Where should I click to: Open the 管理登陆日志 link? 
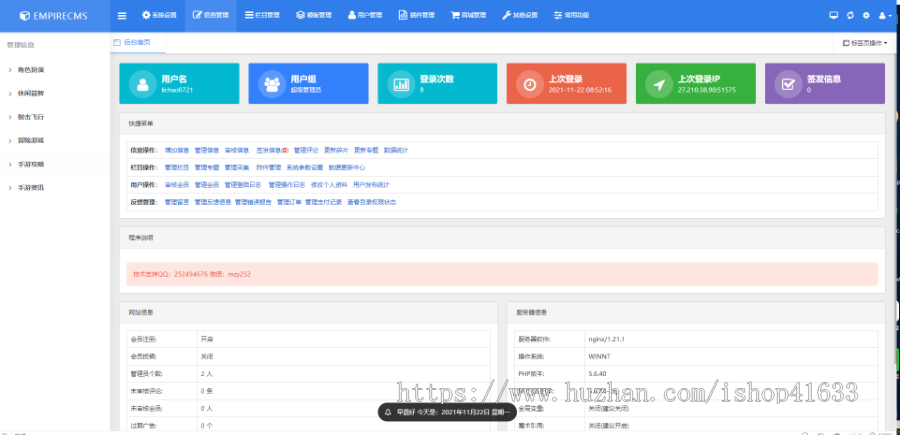pos(243,185)
